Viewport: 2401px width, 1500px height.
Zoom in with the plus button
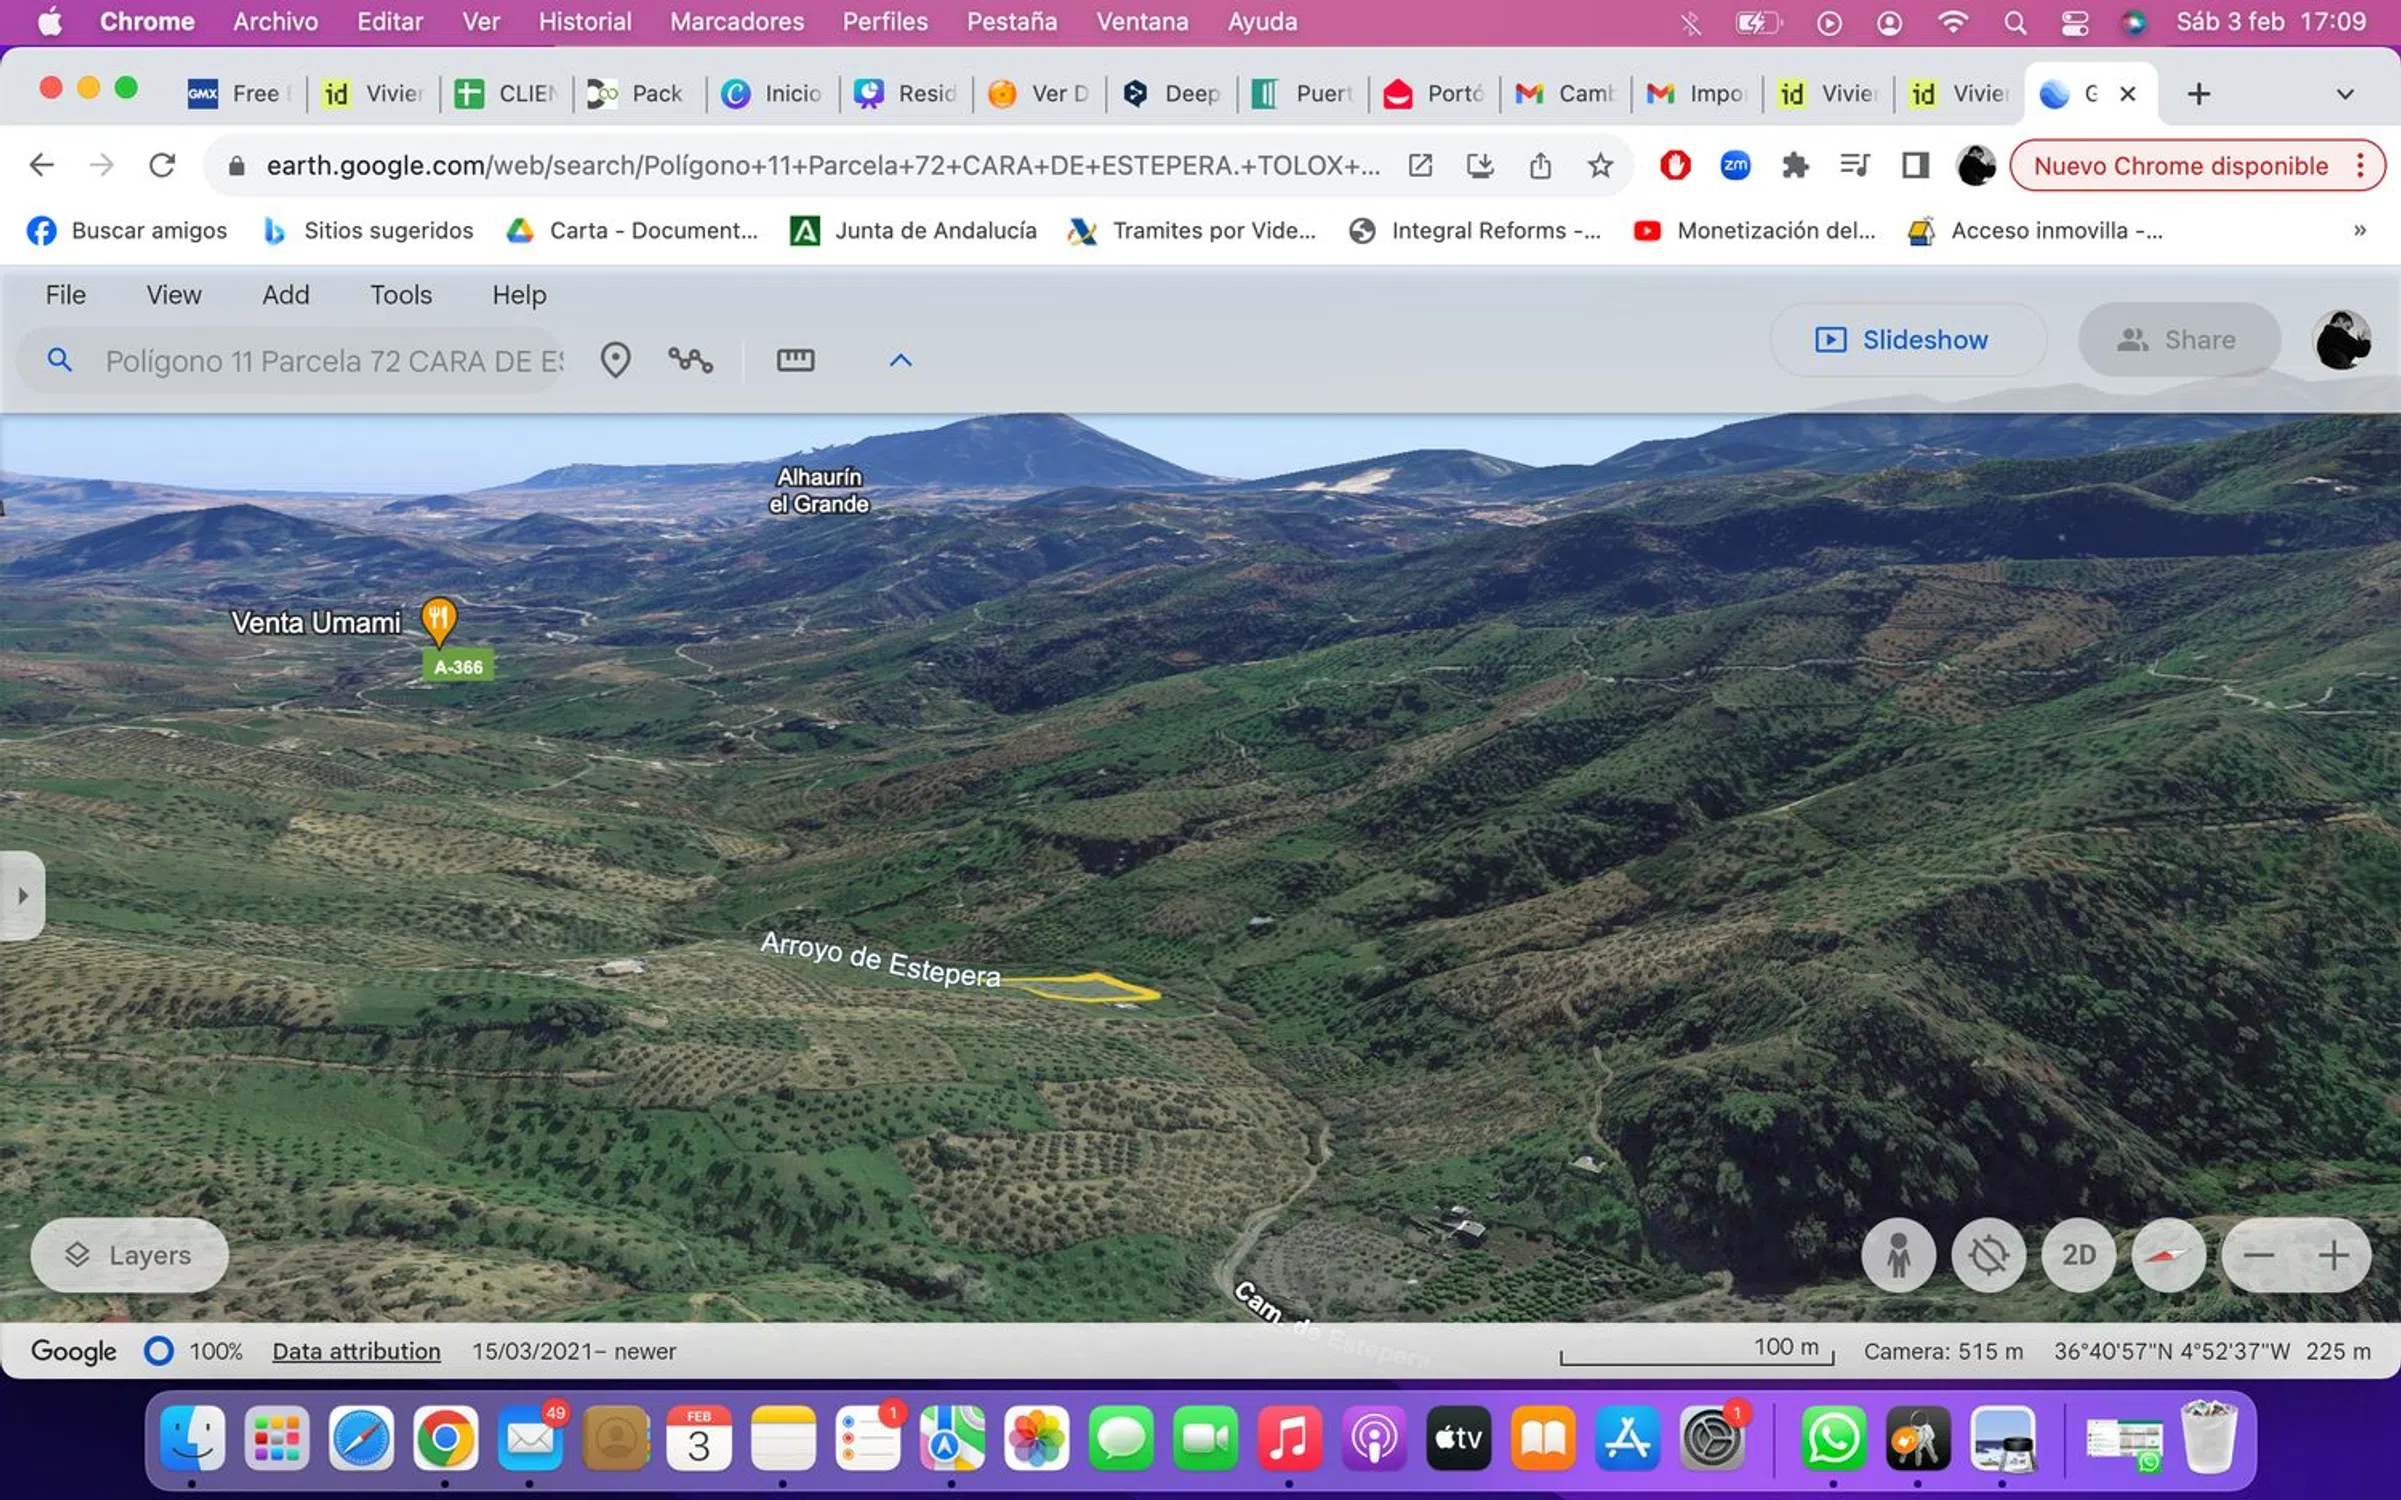pos(2333,1255)
